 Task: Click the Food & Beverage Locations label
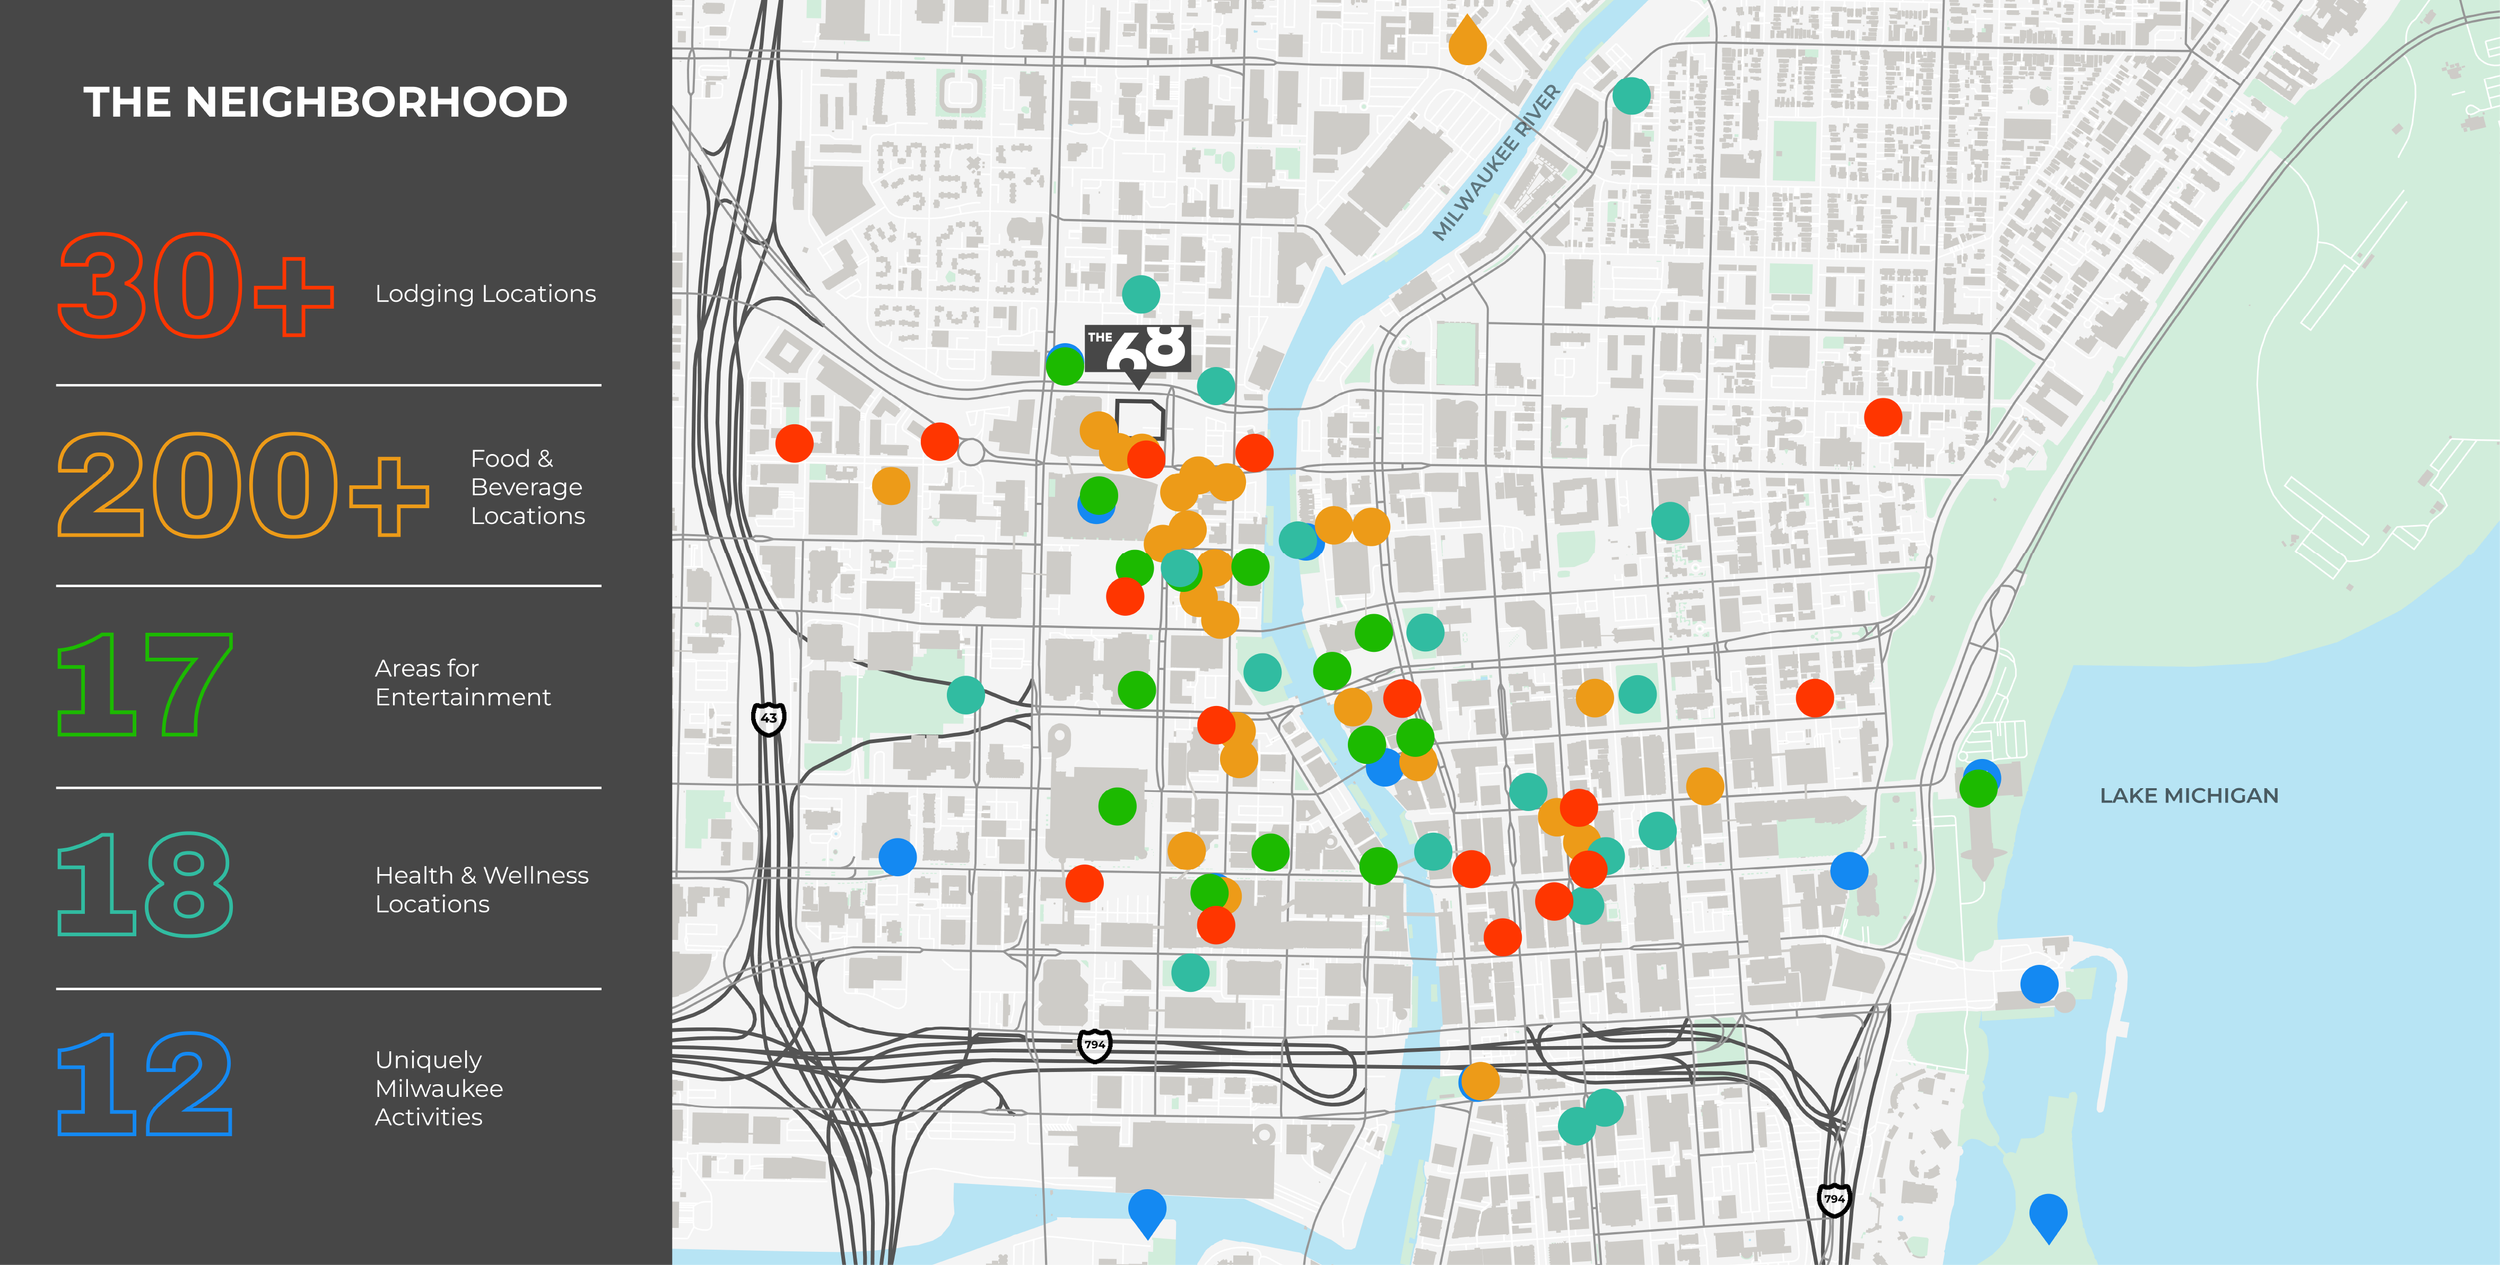pos(528,487)
